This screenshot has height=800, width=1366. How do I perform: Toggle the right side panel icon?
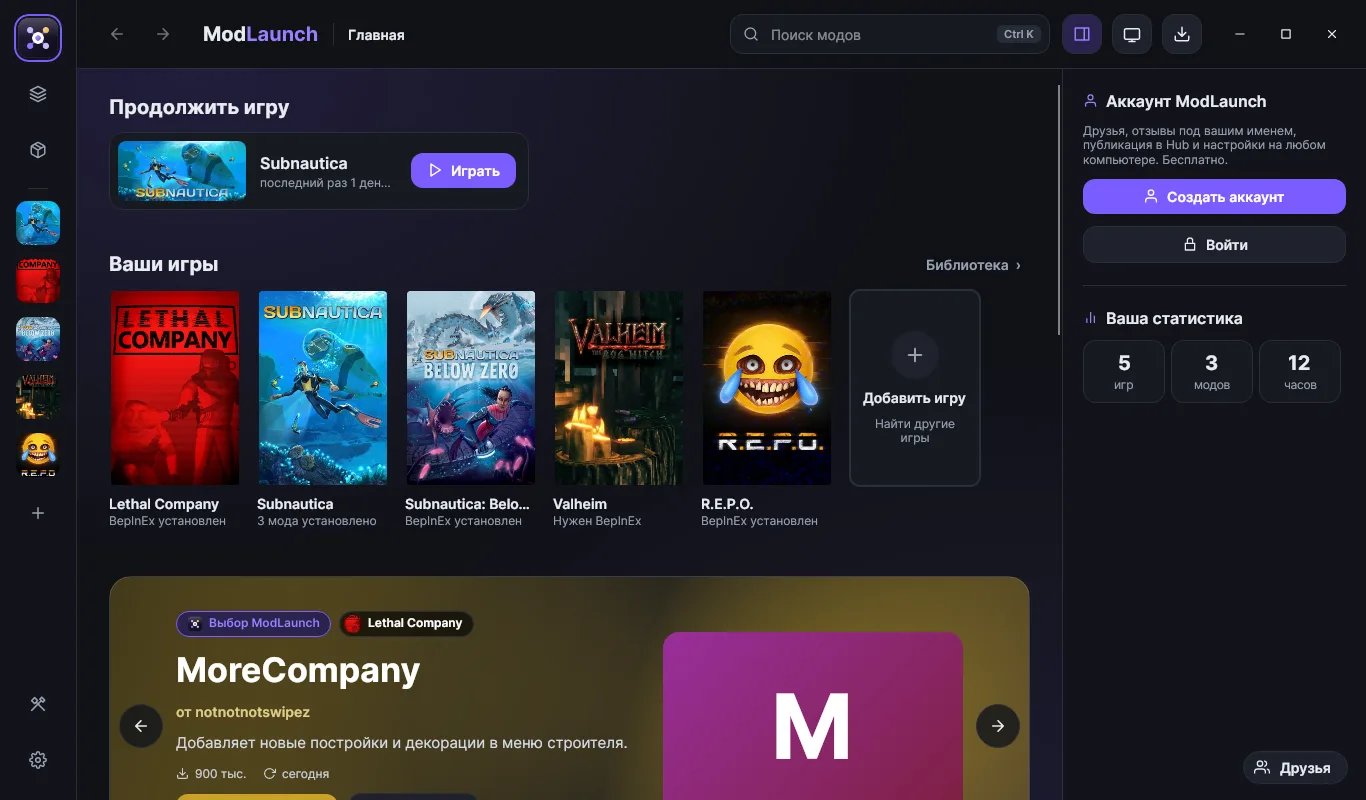(x=1082, y=34)
